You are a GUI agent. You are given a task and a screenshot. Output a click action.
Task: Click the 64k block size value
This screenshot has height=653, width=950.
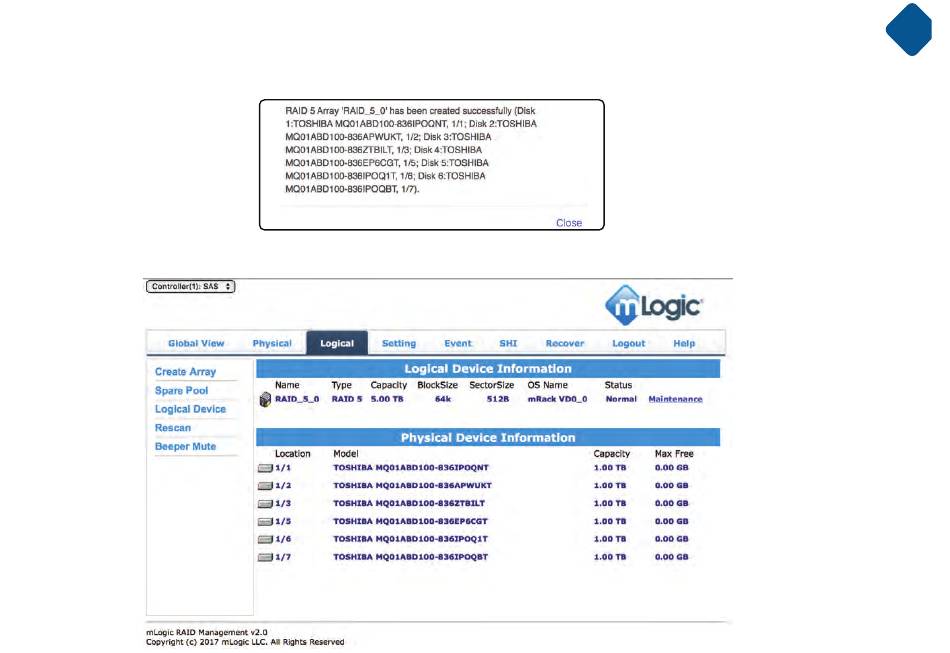(443, 399)
